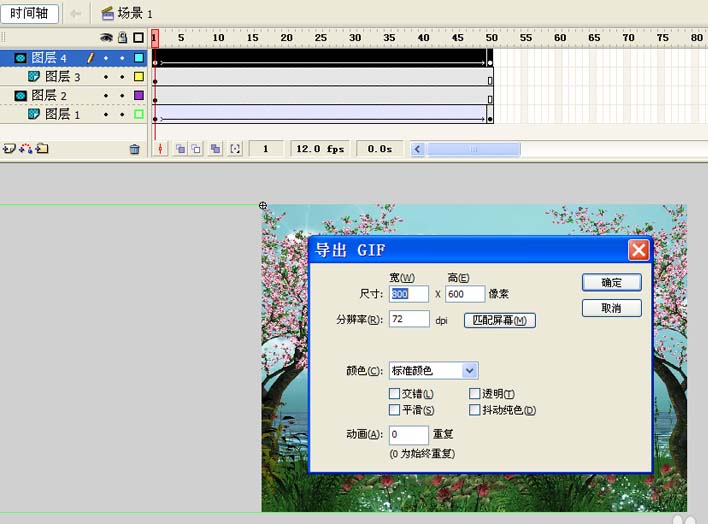The width and height of the screenshot is (708, 524).
Task: Delete layer with trash icon
Action: (135, 149)
